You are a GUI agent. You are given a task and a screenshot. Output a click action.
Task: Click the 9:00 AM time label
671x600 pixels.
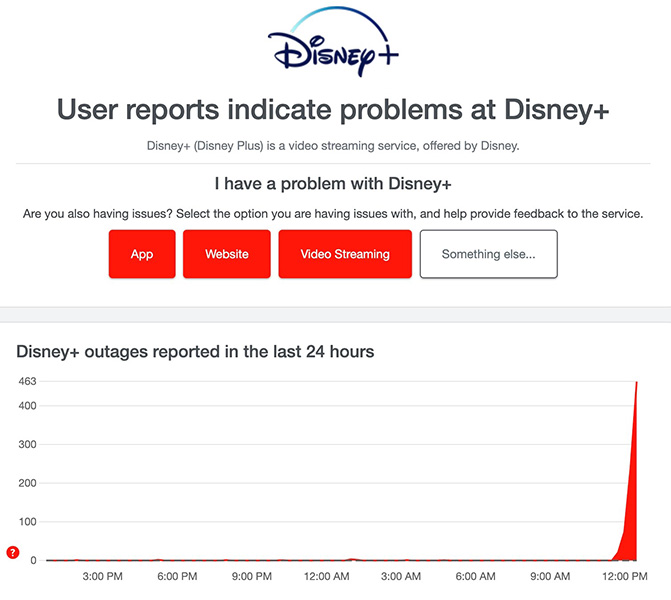[x=549, y=577]
